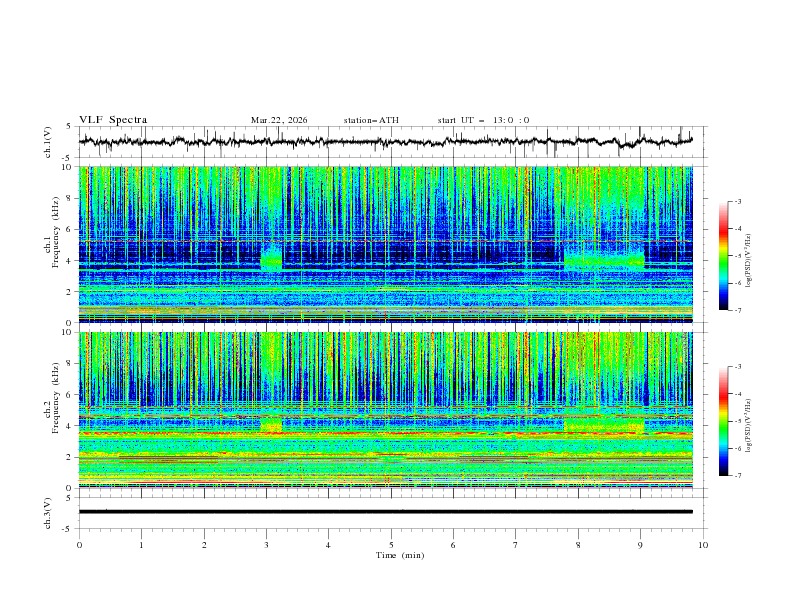
Task: Click time axis tick label "7"
Action: pyautogui.click(x=516, y=545)
